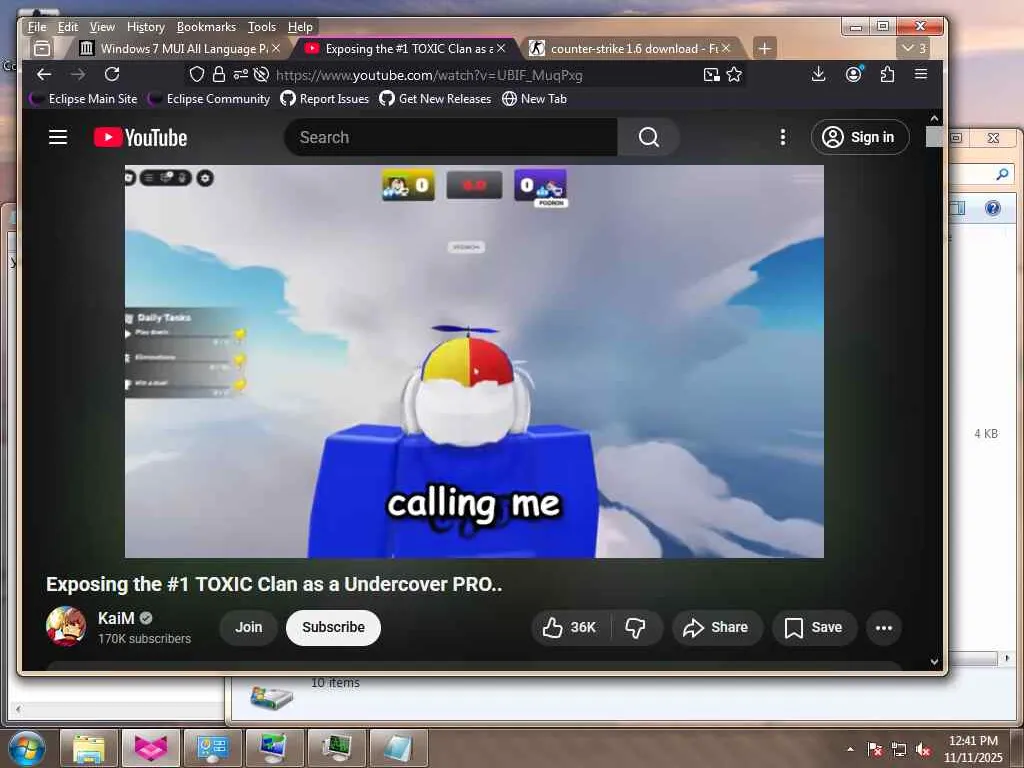This screenshot has width=1024, height=768.
Task: Open the View menu
Action: tap(102, 27)
